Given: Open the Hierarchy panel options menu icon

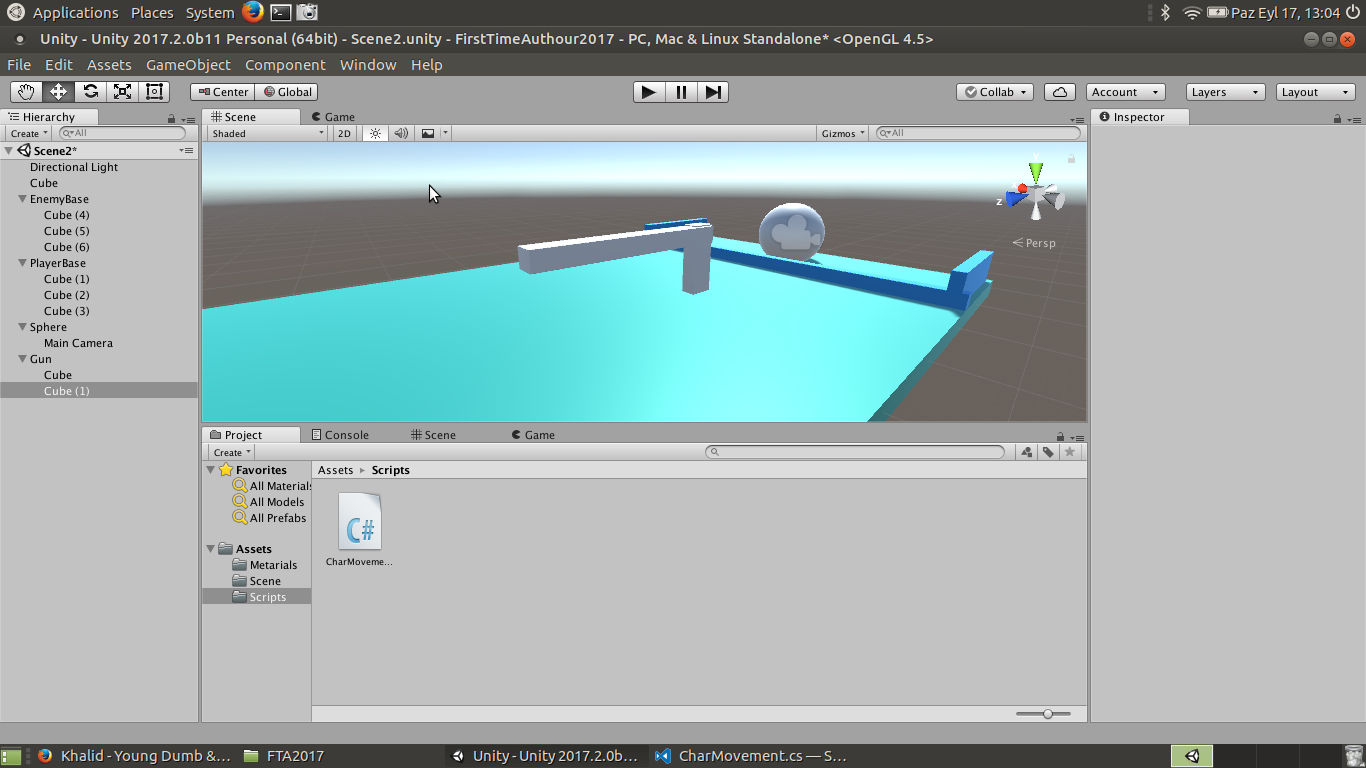Looking at the screenshot, I should 186,118.
